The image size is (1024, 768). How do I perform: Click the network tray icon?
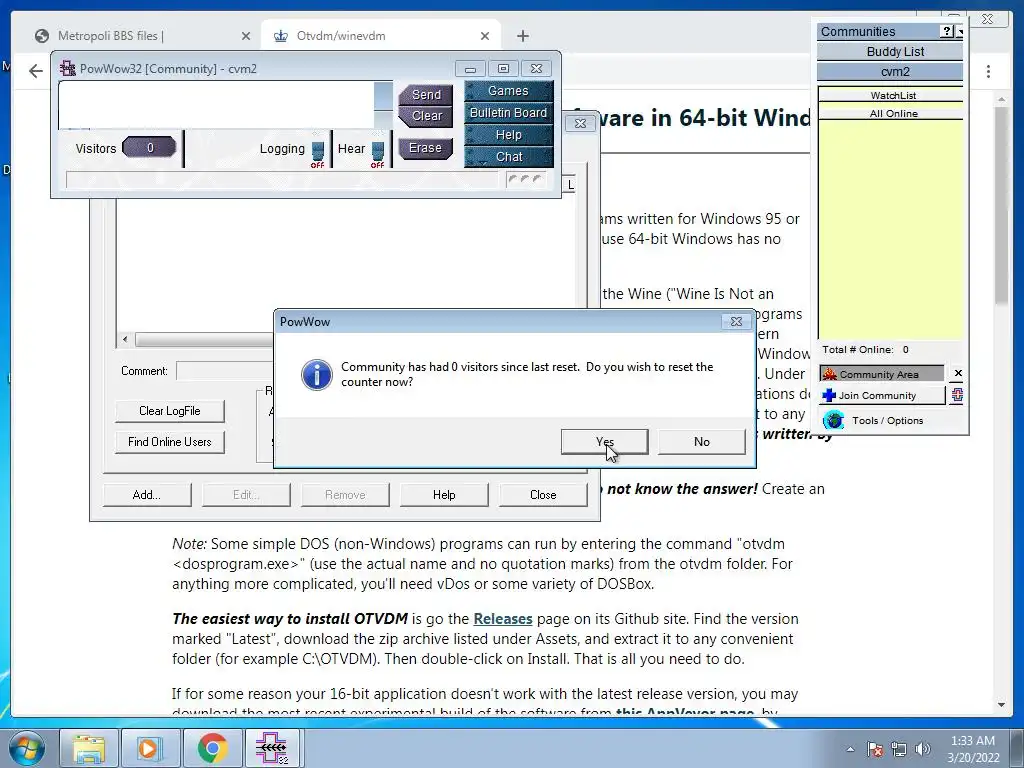click(x=899, y=749)
